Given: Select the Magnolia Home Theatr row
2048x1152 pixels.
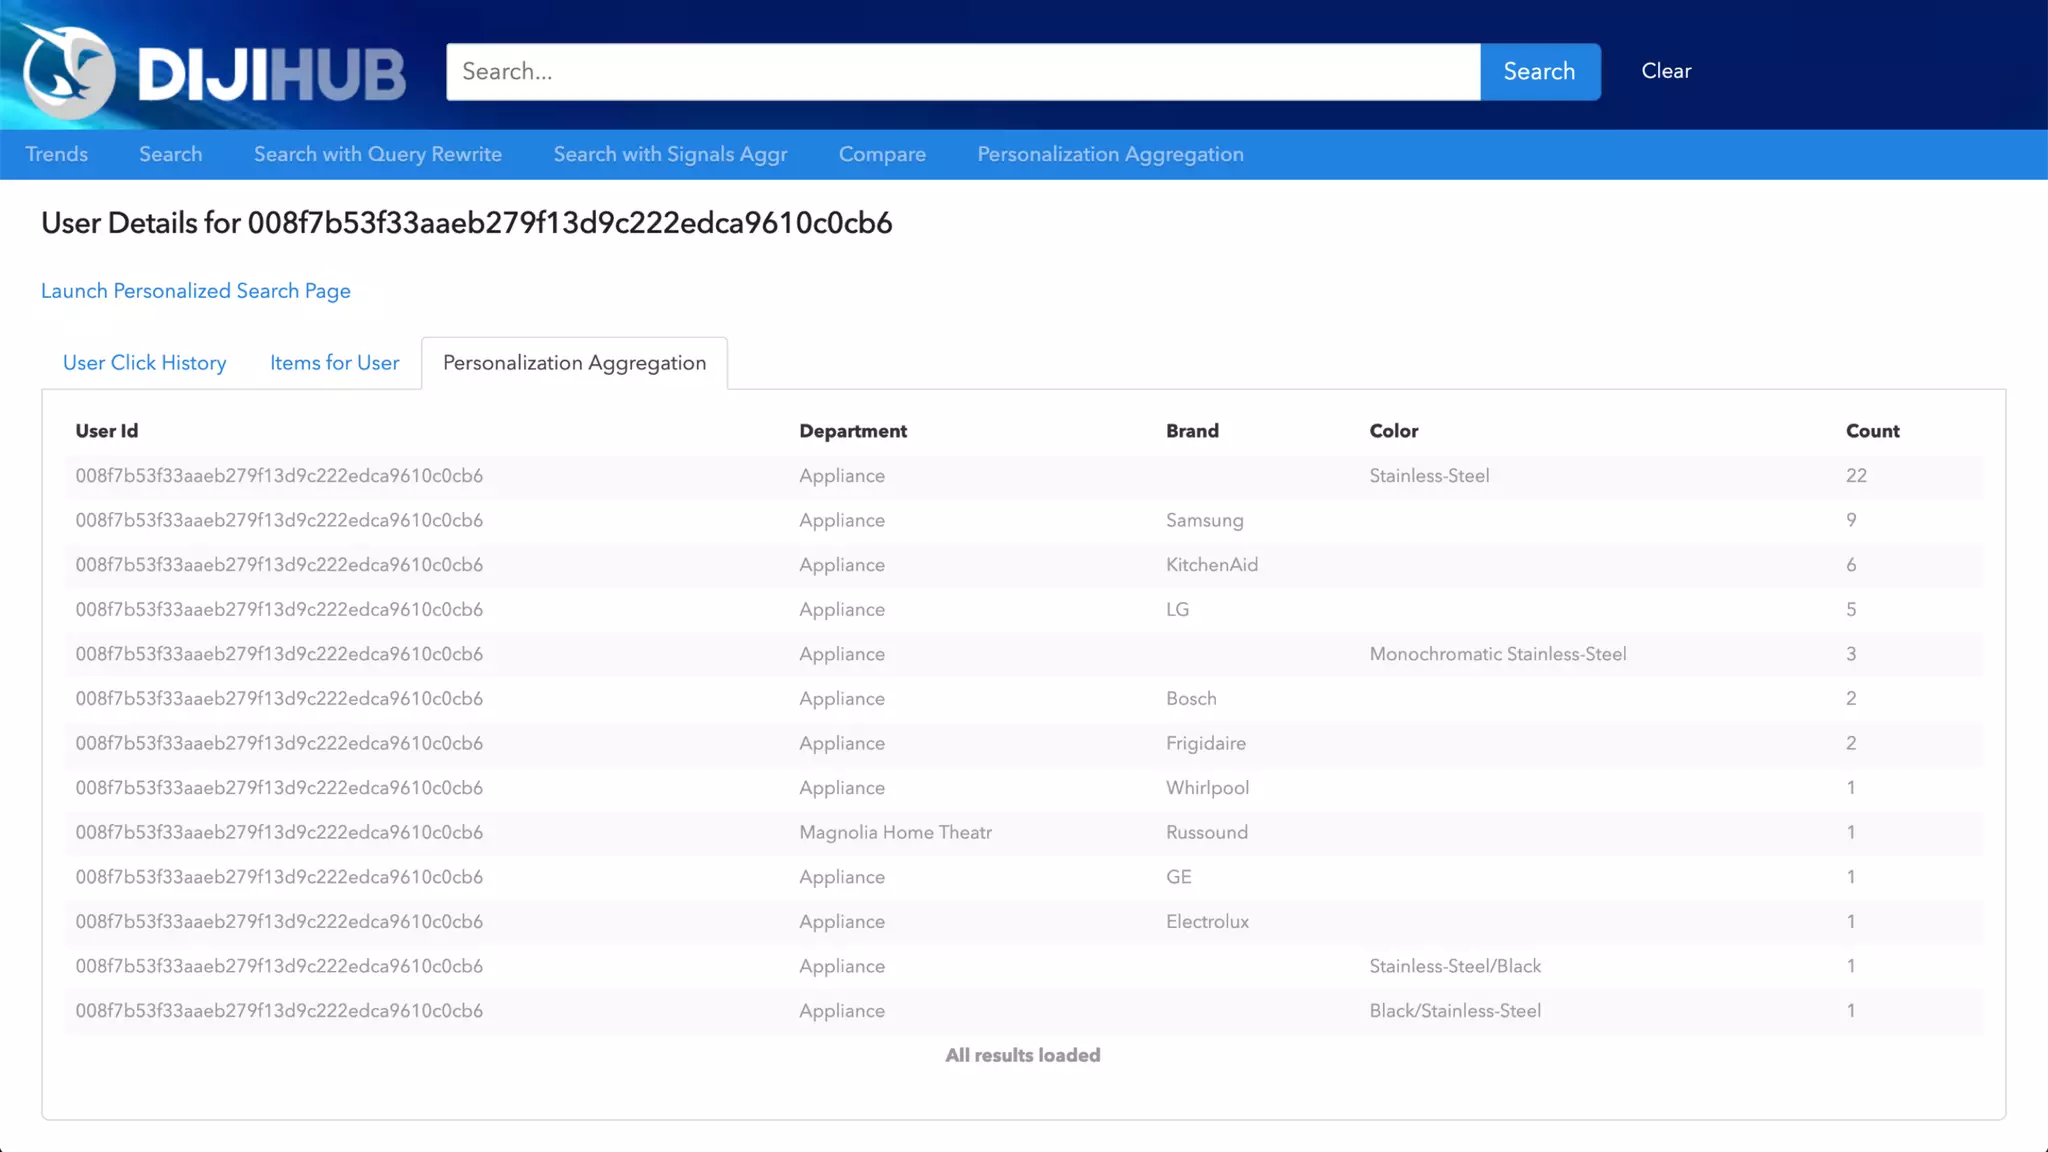Looking at the screenshot, I should (x=895, y=832).
